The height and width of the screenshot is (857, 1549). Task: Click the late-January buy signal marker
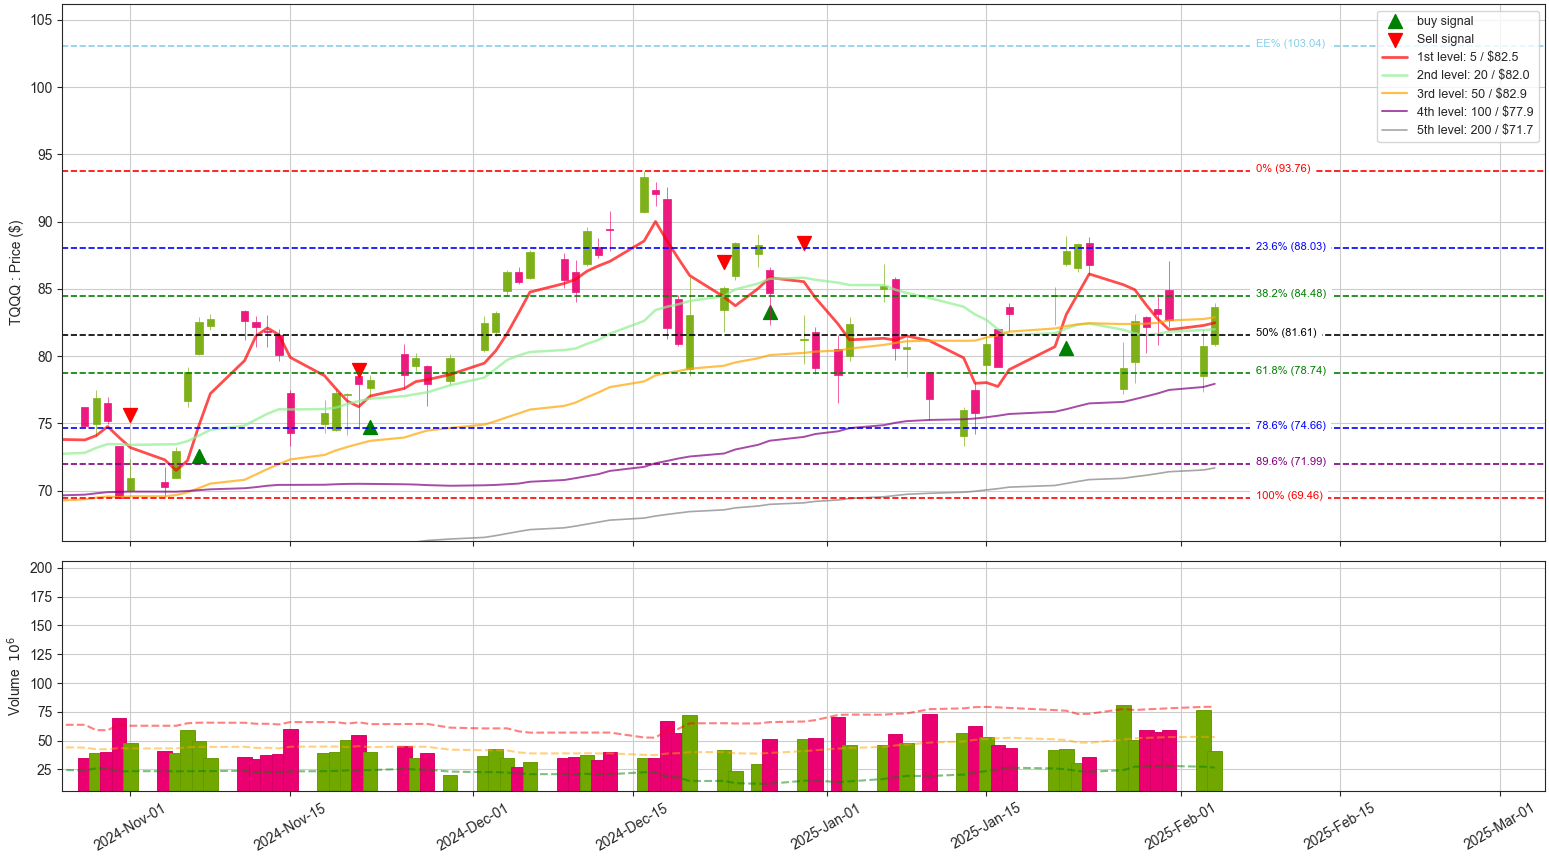(x=1066, y=348)
